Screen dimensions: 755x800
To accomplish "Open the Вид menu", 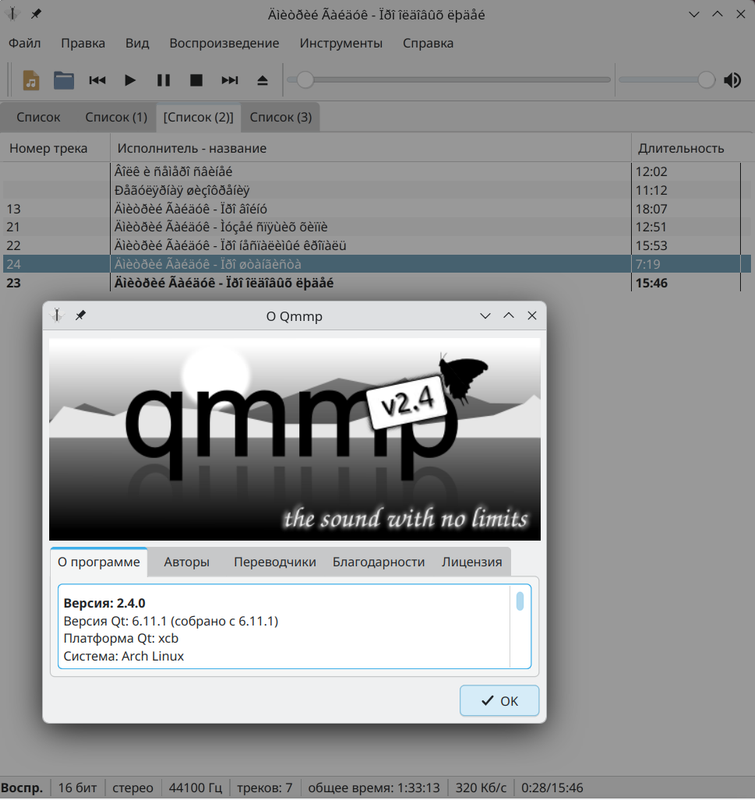I will click(x=137, y=43).
